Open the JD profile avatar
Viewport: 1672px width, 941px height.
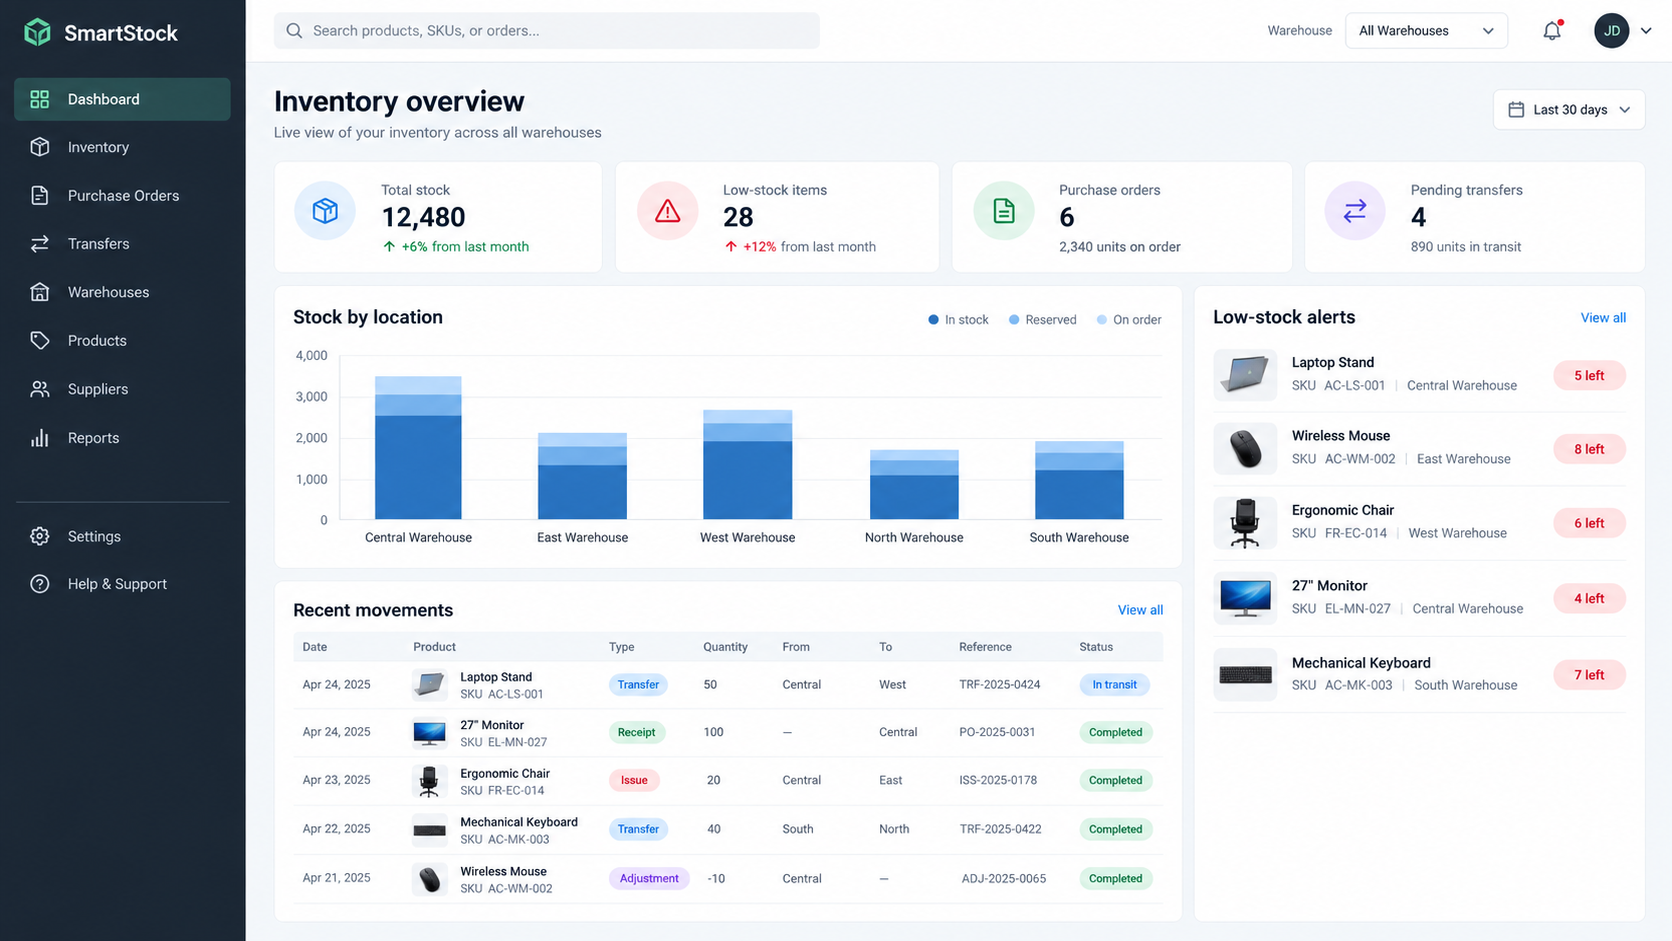click(x=1612, y=31)
